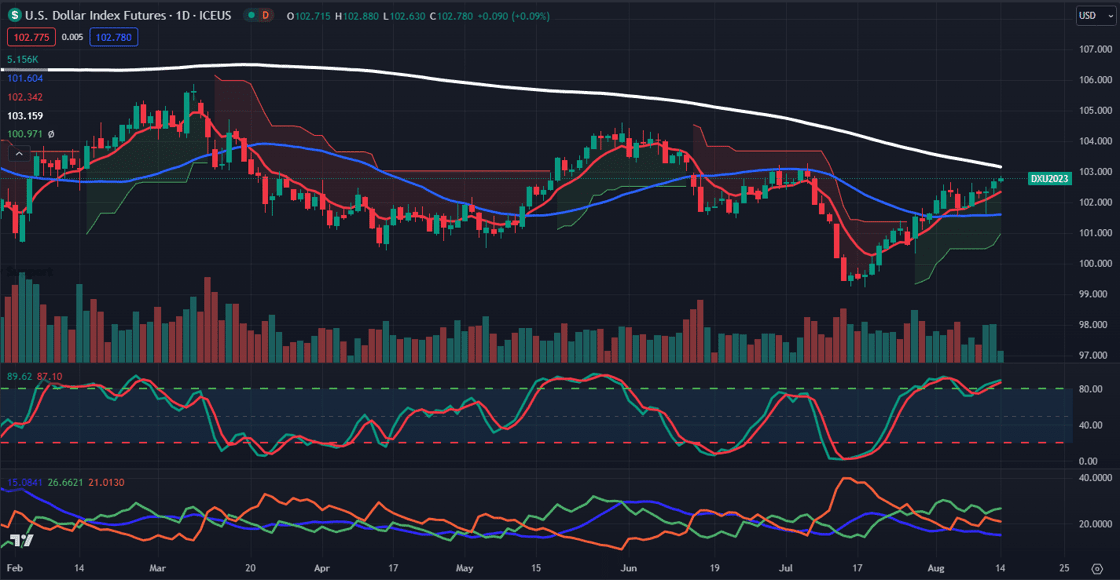This screenshot has height=580, width=1120.
Task: Click the red 102.342 indicator value
Action: click(x=25, y=96)
